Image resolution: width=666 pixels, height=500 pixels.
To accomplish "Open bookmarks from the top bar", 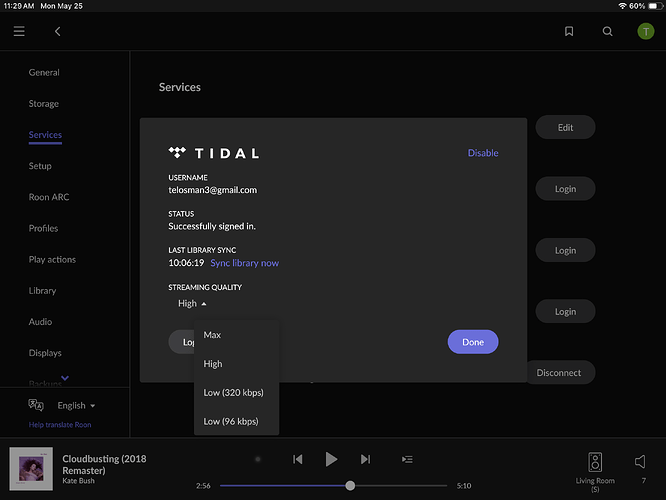I will [569, 31].
